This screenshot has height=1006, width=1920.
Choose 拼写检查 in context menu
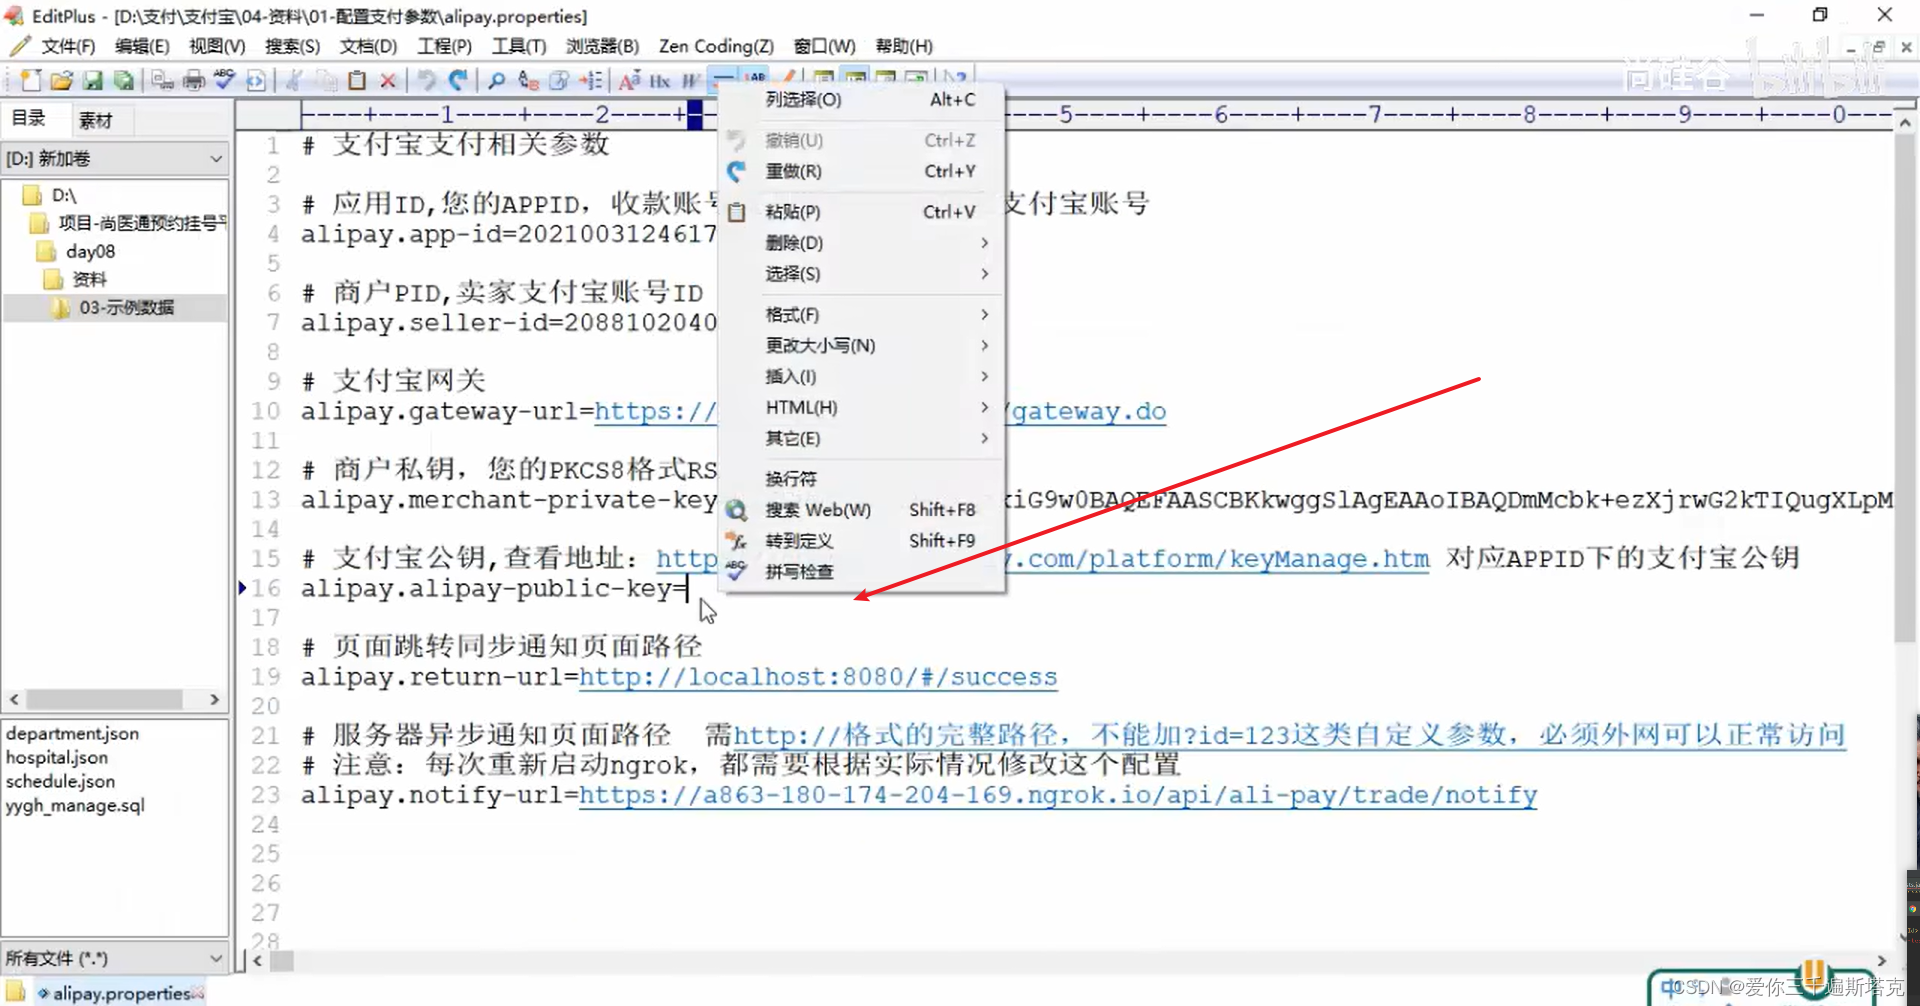tap(862, 572)
